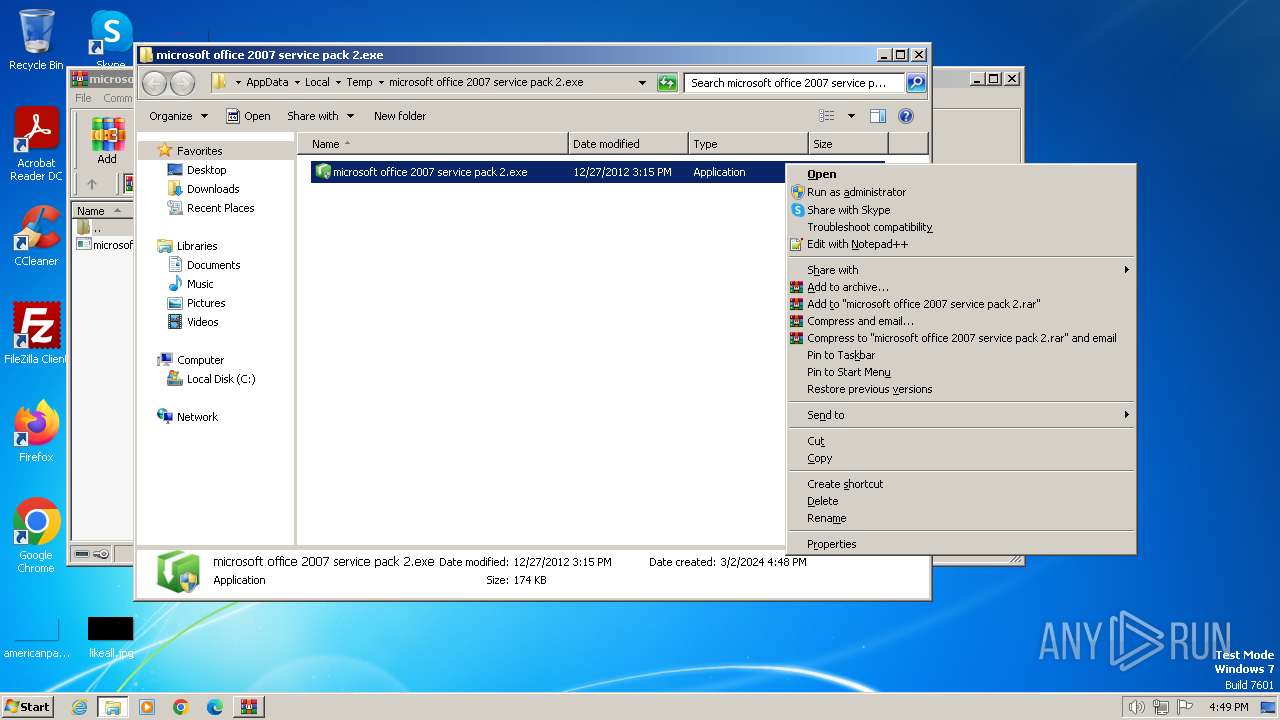Select Cut in context menu
Screen dimensions: 1280x720
coord(961,441)
